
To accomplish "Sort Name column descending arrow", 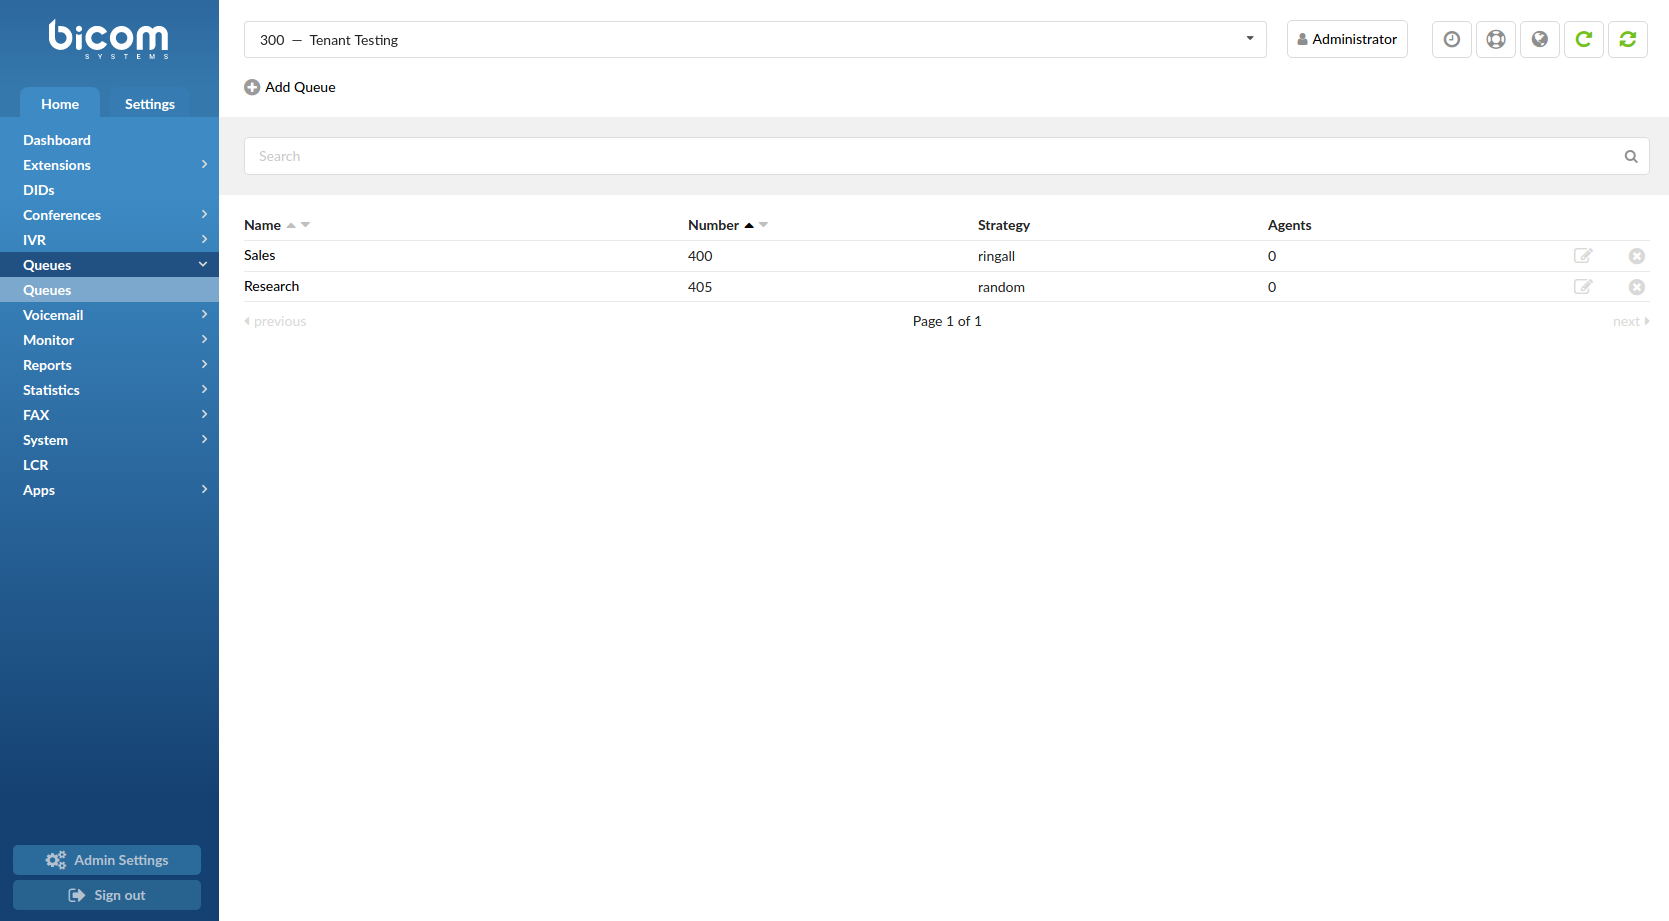I will pyautogui.click(x=305, y=225).
